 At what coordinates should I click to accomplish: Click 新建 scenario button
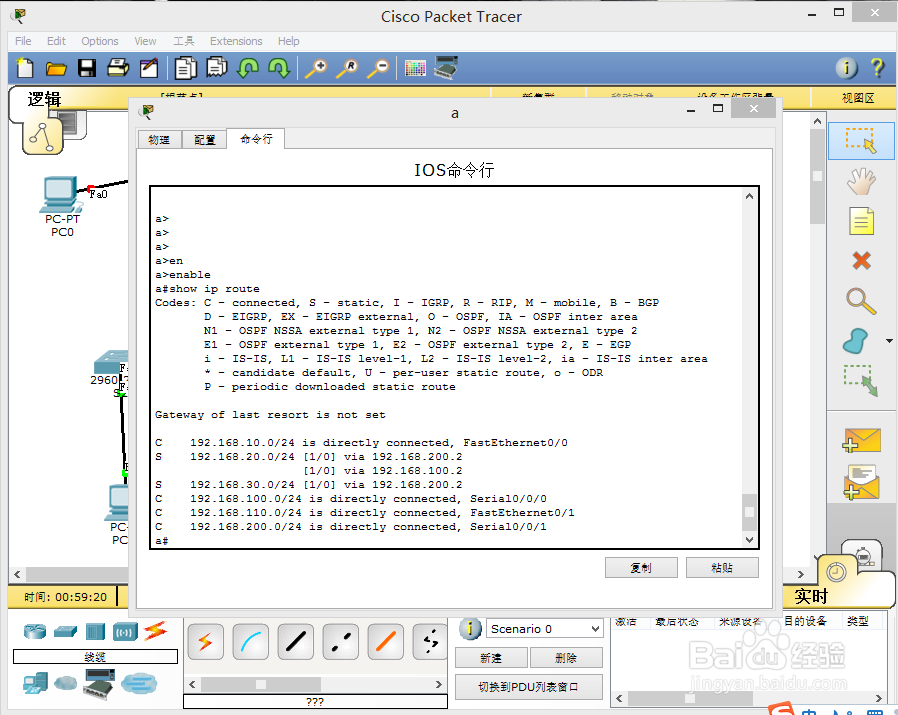pos(491,658)
